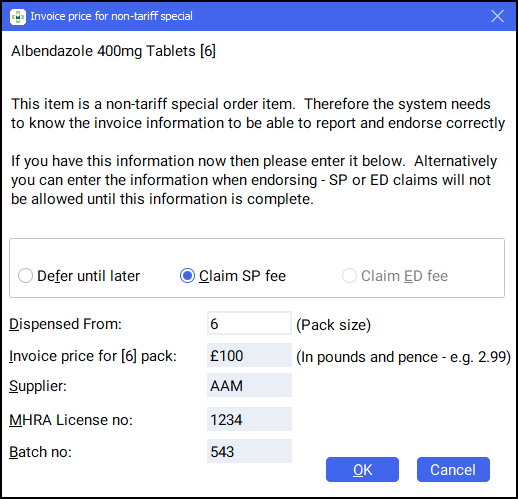
Task: Click the dialog title bar text
Action: point(112,16)
